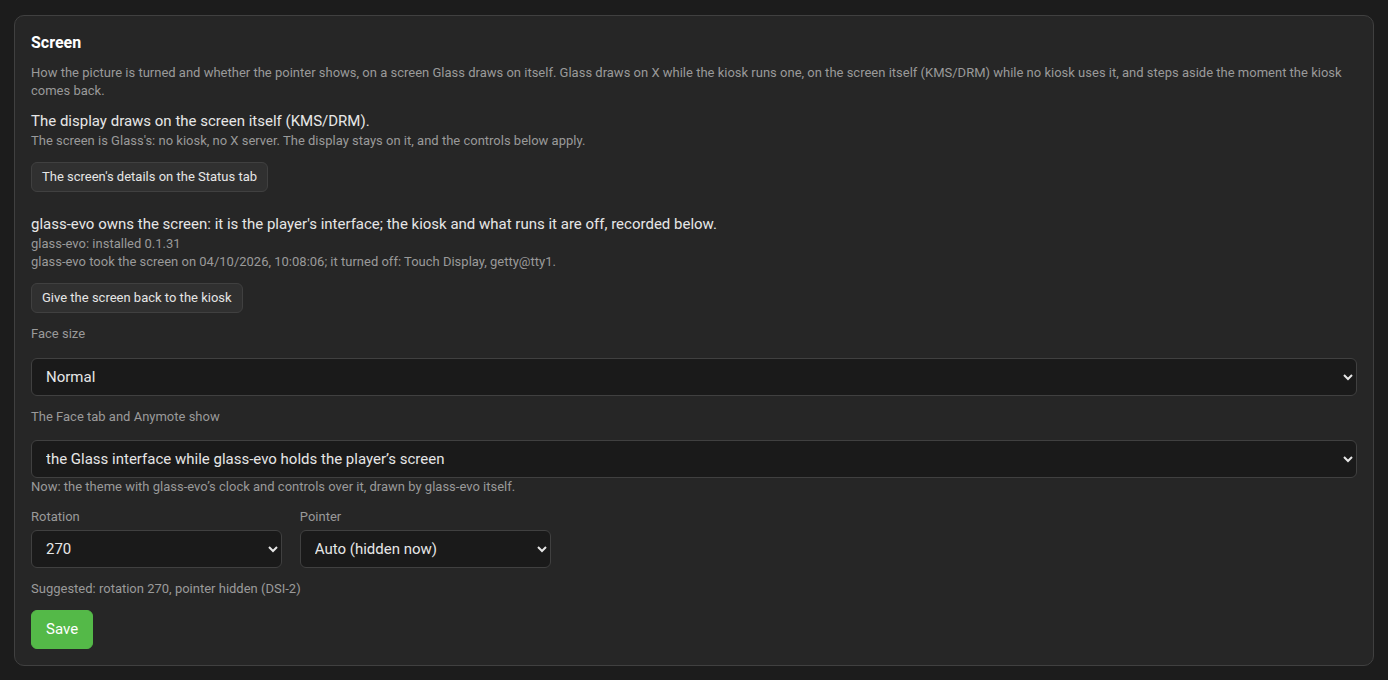This screenshot has width=1388, height=680.
Task: Click the 'Now: the theme with glass-evo's clock' note
Action: tap(273, 487)
